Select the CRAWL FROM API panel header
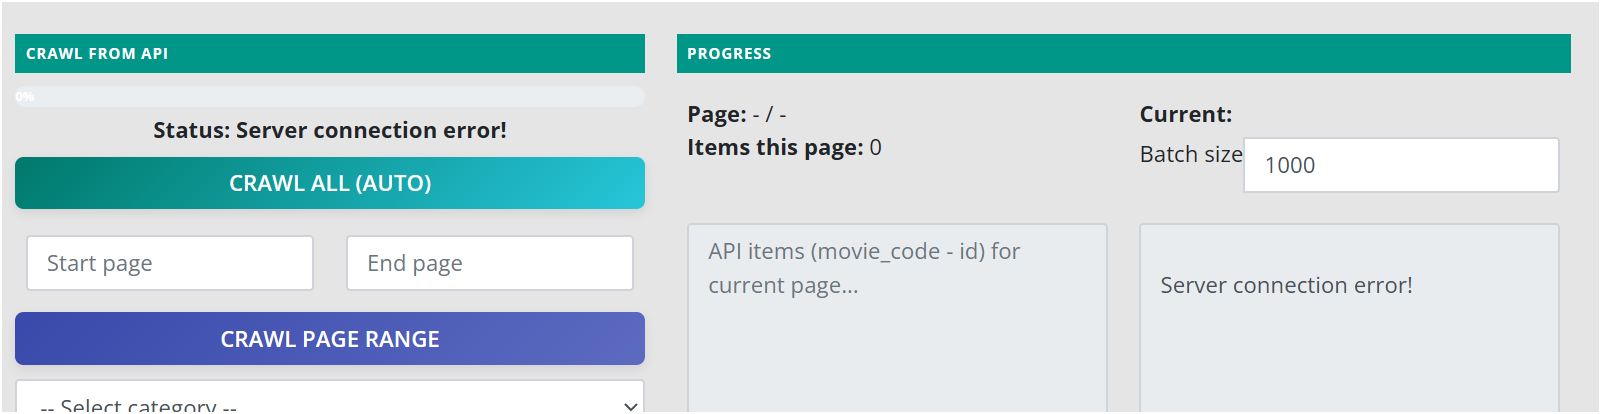1601x414 pixels. pyautogui.click(x=330, y=54)
